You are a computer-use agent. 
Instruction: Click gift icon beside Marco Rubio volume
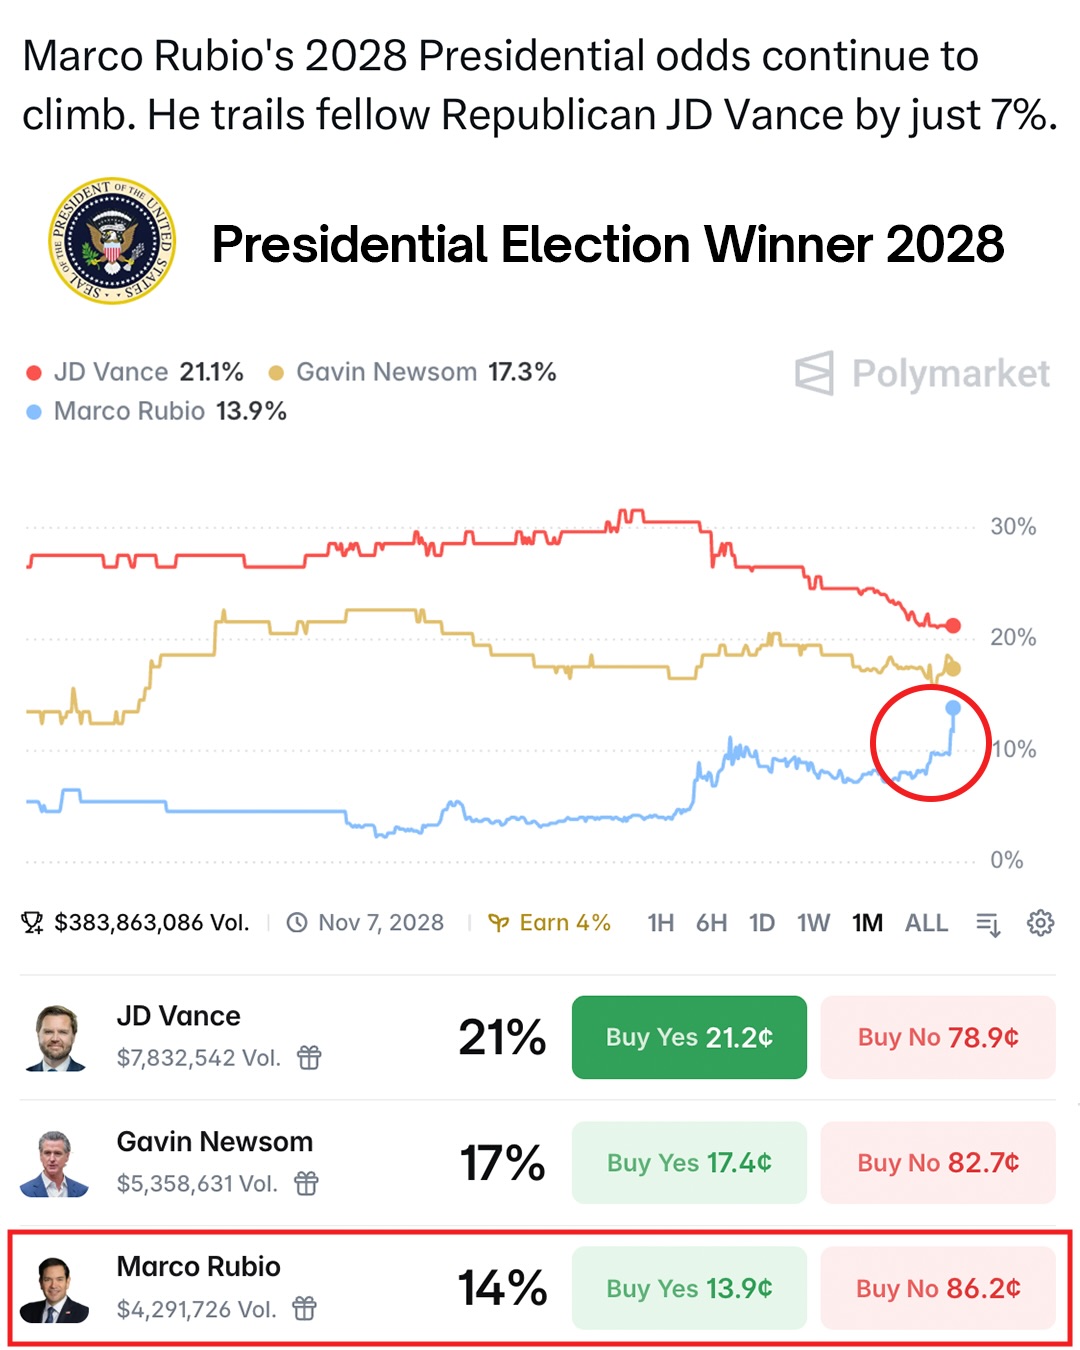(304, 1308)
